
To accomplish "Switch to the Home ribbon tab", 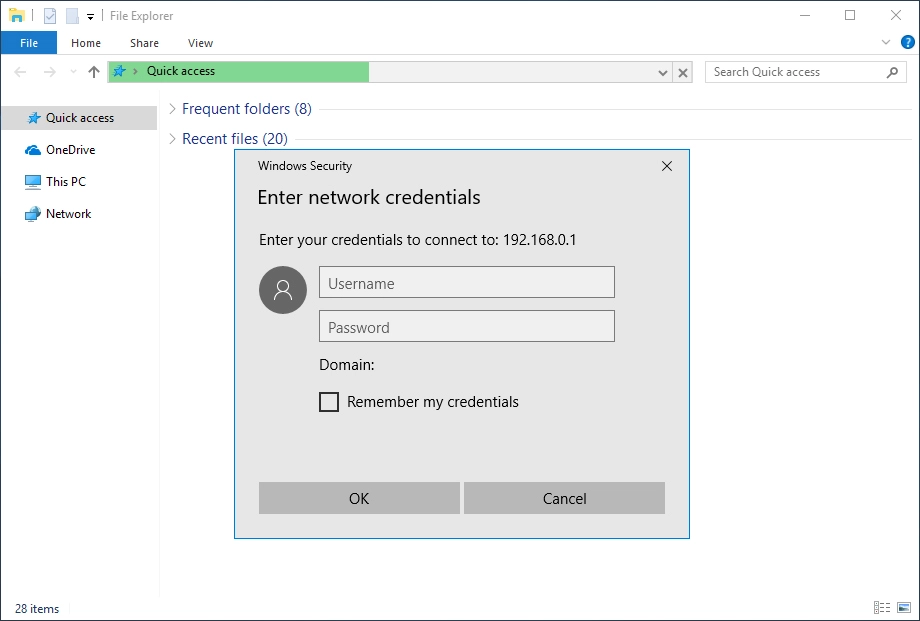I will click(86, 43).
